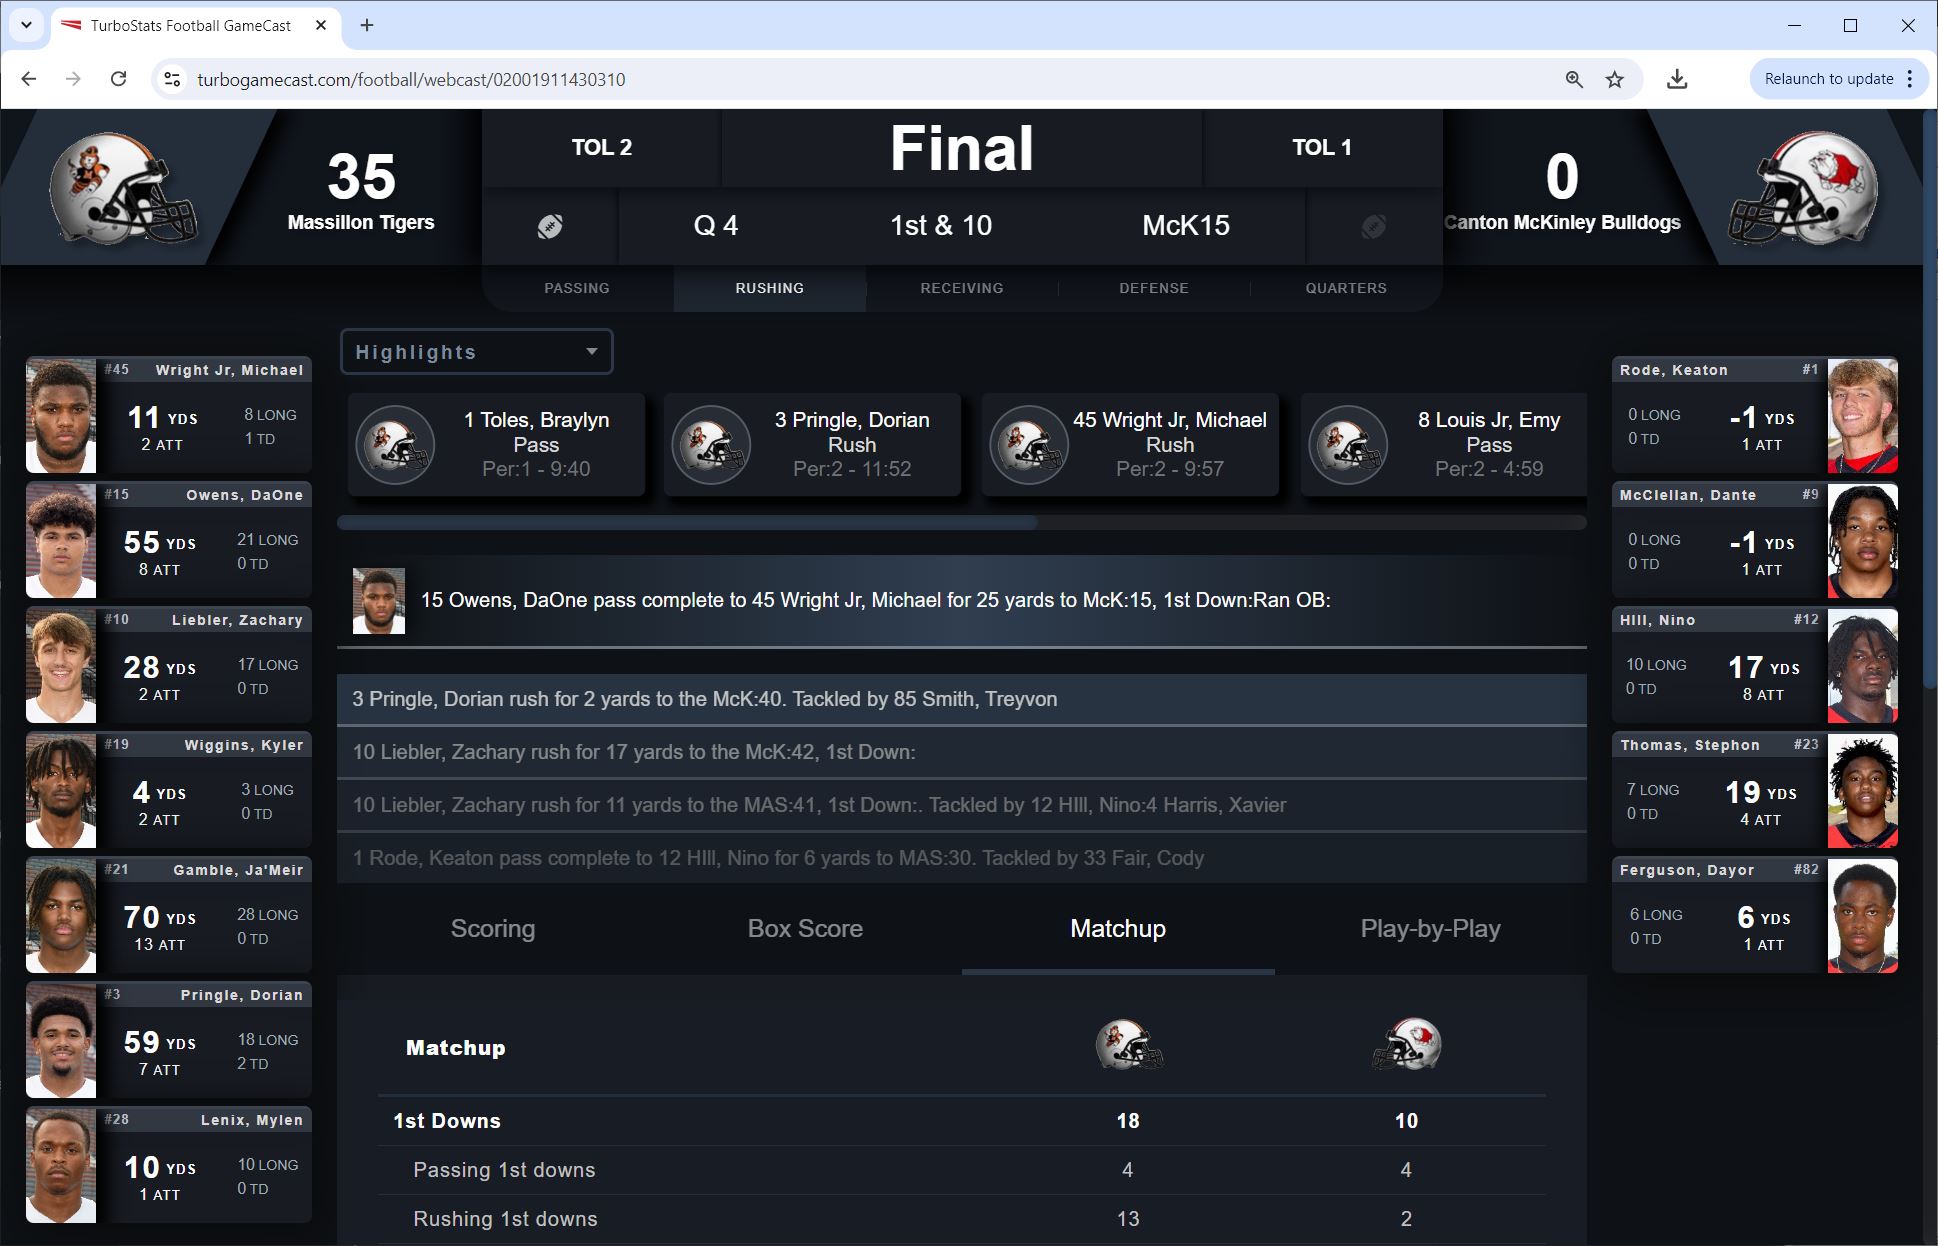Switch to the Passing stats tab

pos(578,288)
